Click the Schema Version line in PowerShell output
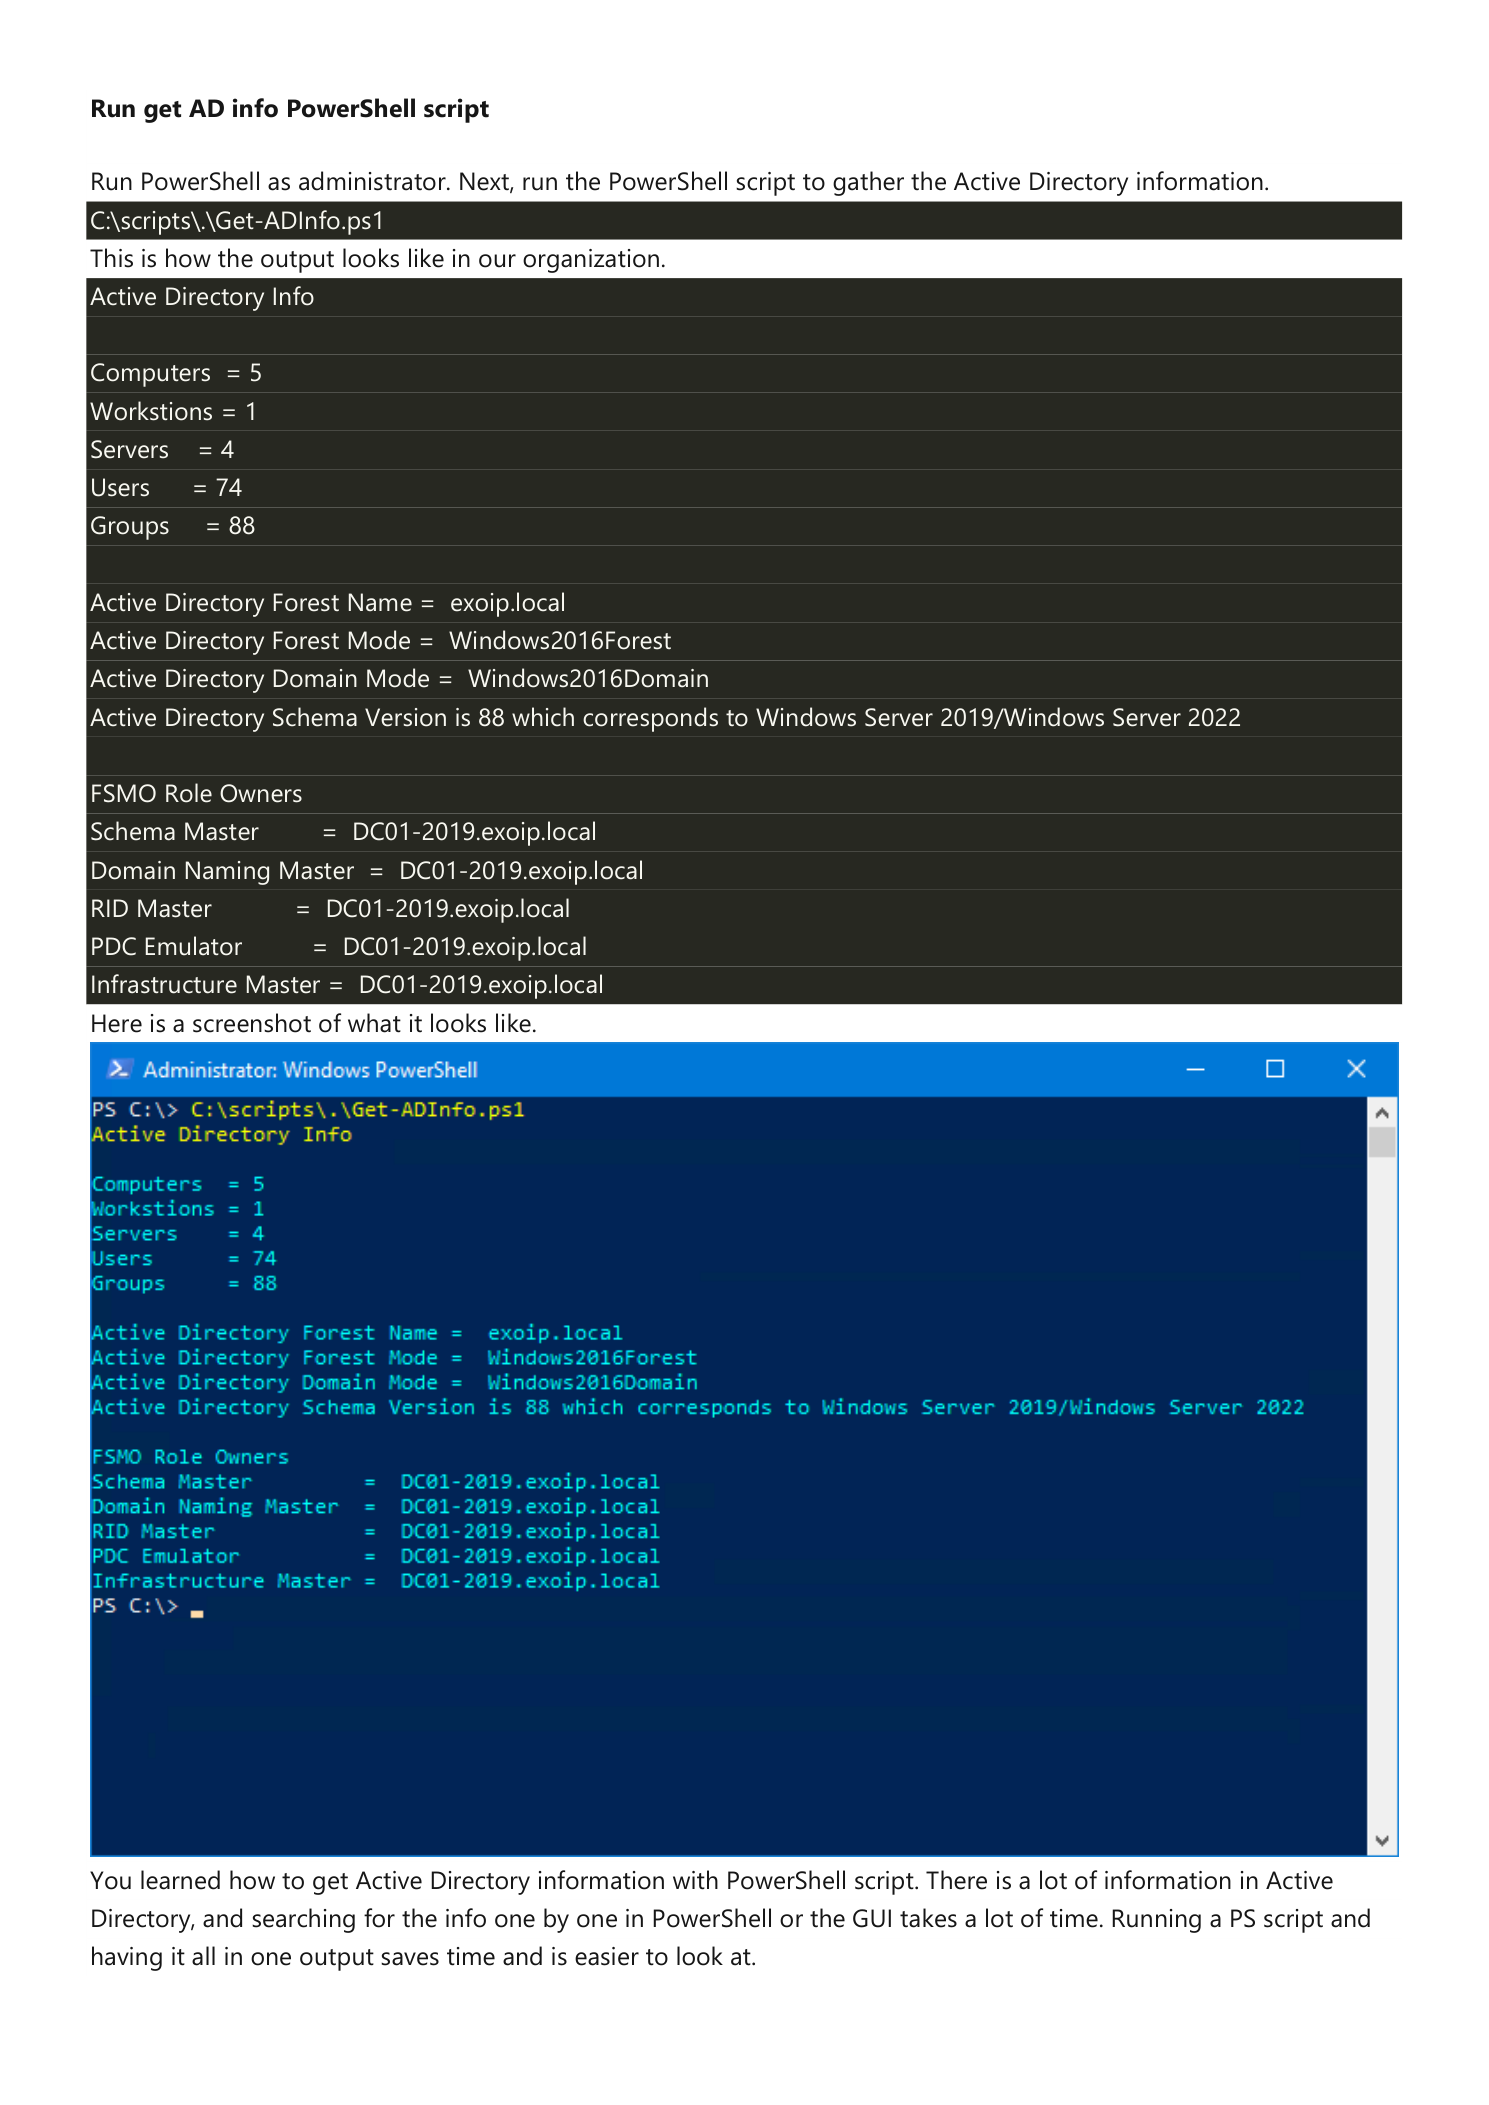Image resolution: width=1489 pixels, height=2105 pixels. click(x=698, y=1408)
